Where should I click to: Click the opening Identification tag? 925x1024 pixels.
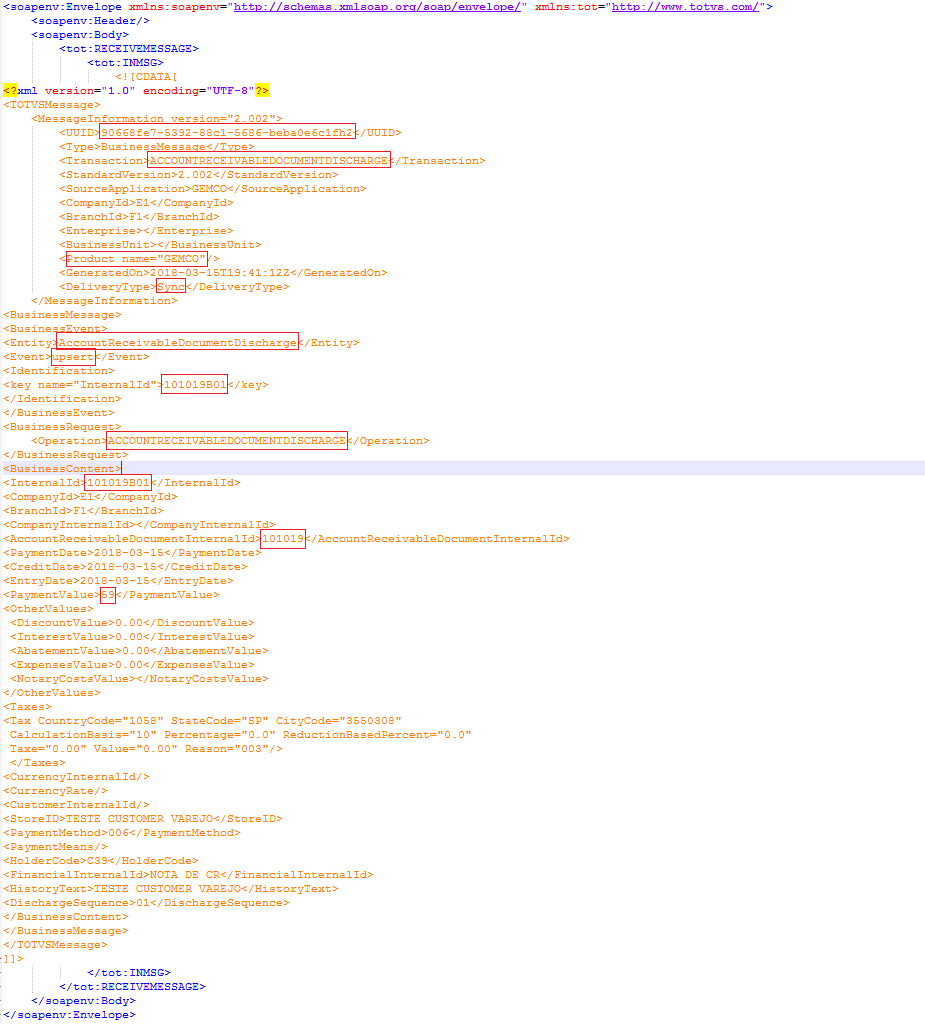tap(59, 371)
